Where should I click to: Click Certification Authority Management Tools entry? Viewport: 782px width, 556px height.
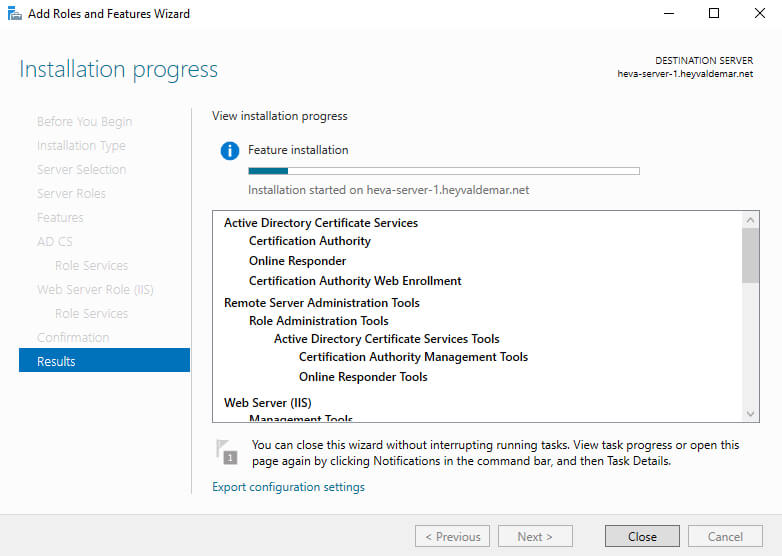[x=413, y=357]
